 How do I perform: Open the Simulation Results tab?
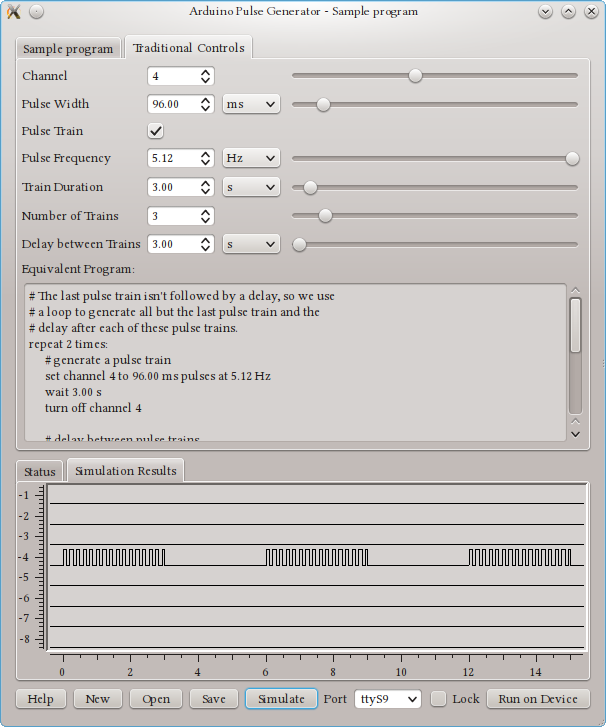coord(126,471)
